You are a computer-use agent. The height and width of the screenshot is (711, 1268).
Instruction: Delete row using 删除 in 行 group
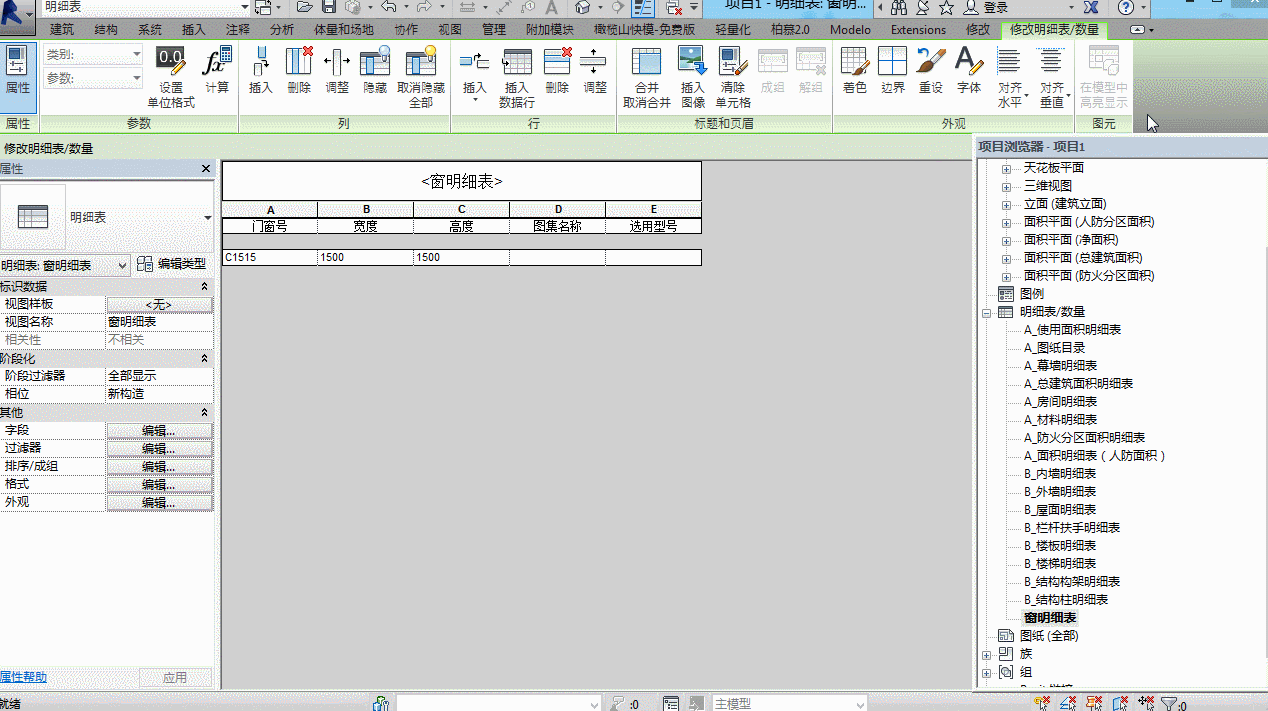[557, 70]
